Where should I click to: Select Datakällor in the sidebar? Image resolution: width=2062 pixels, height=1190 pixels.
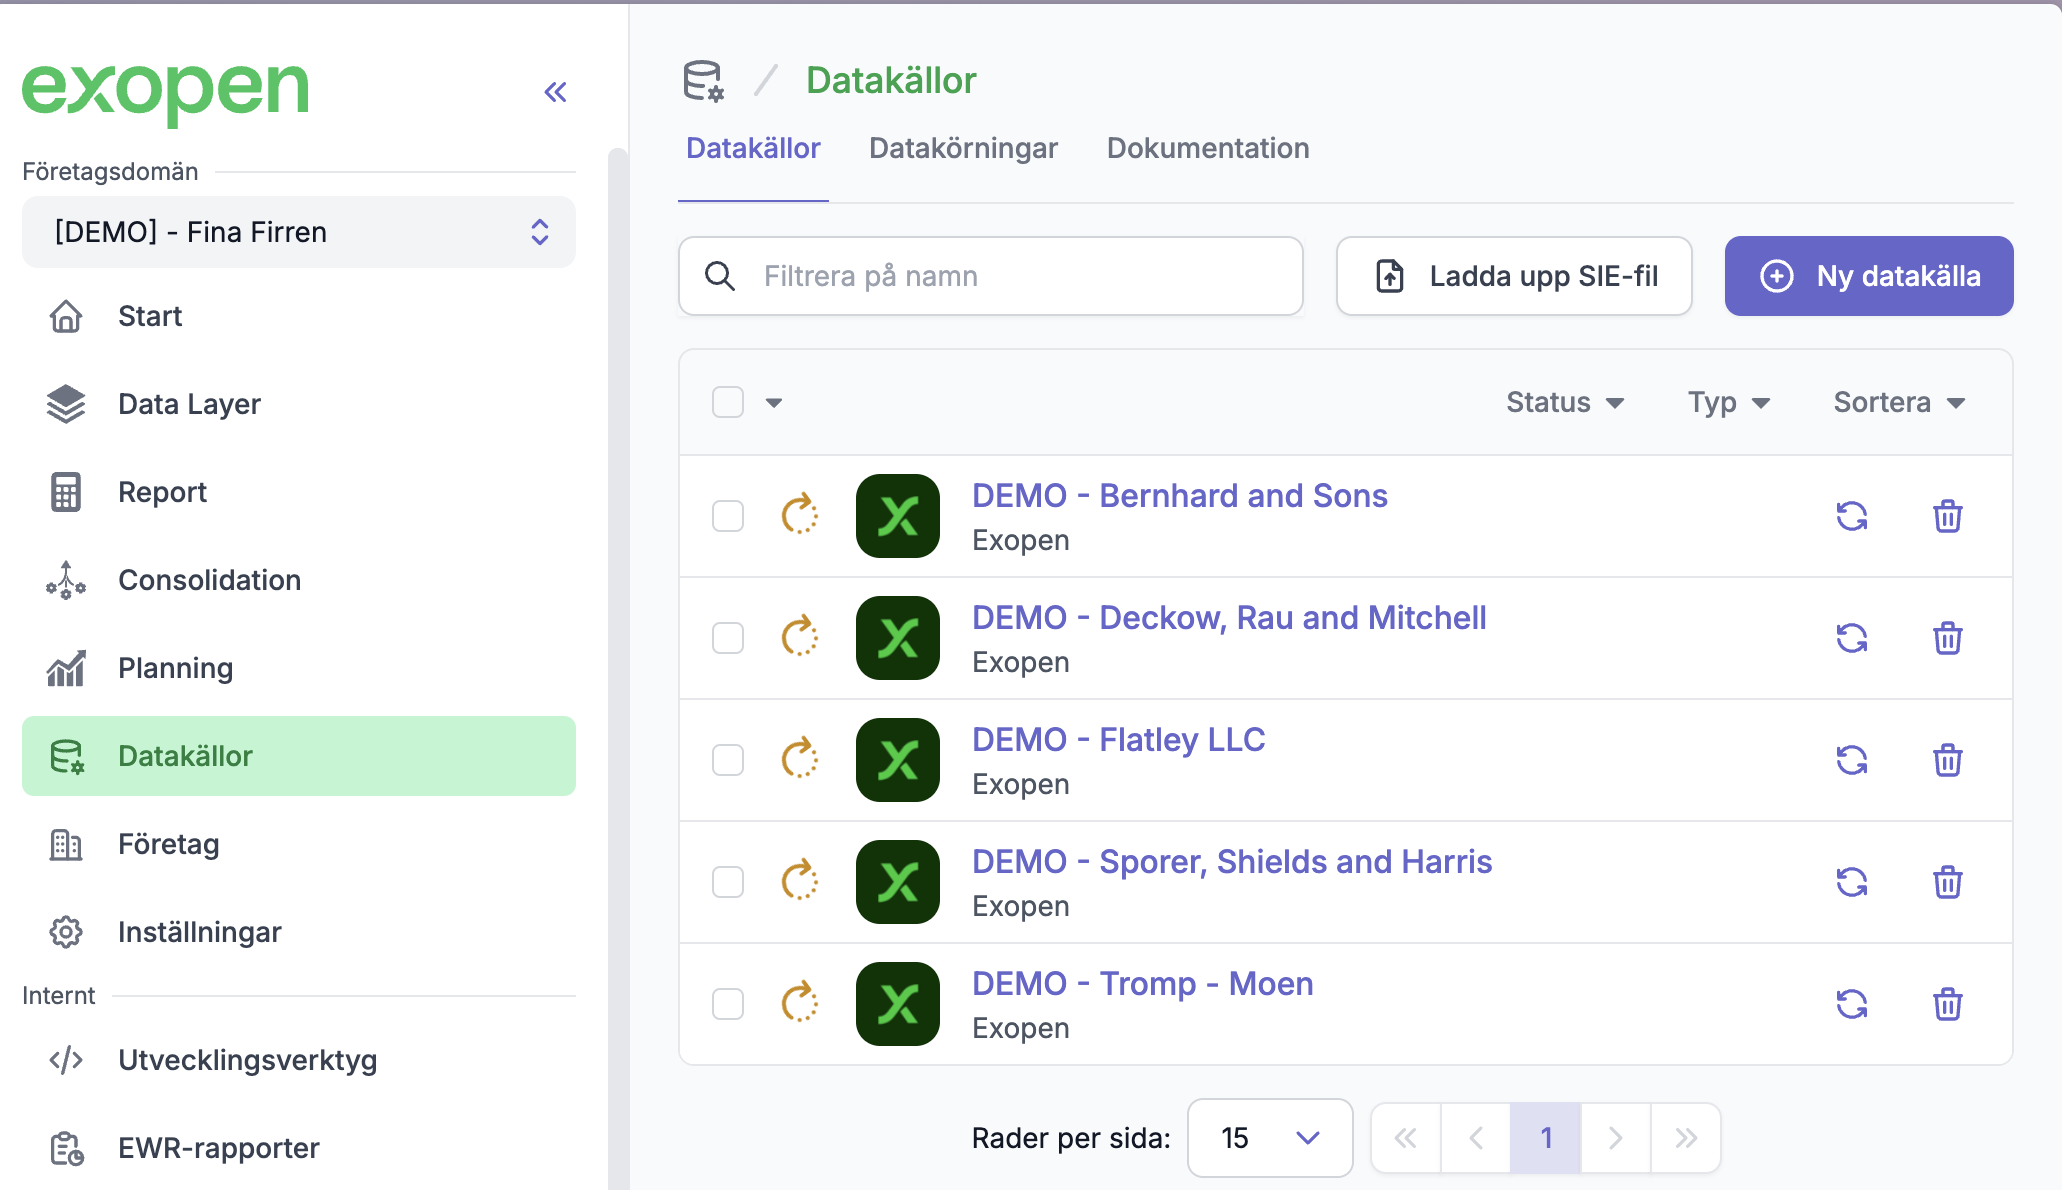(x=299, y=756)
